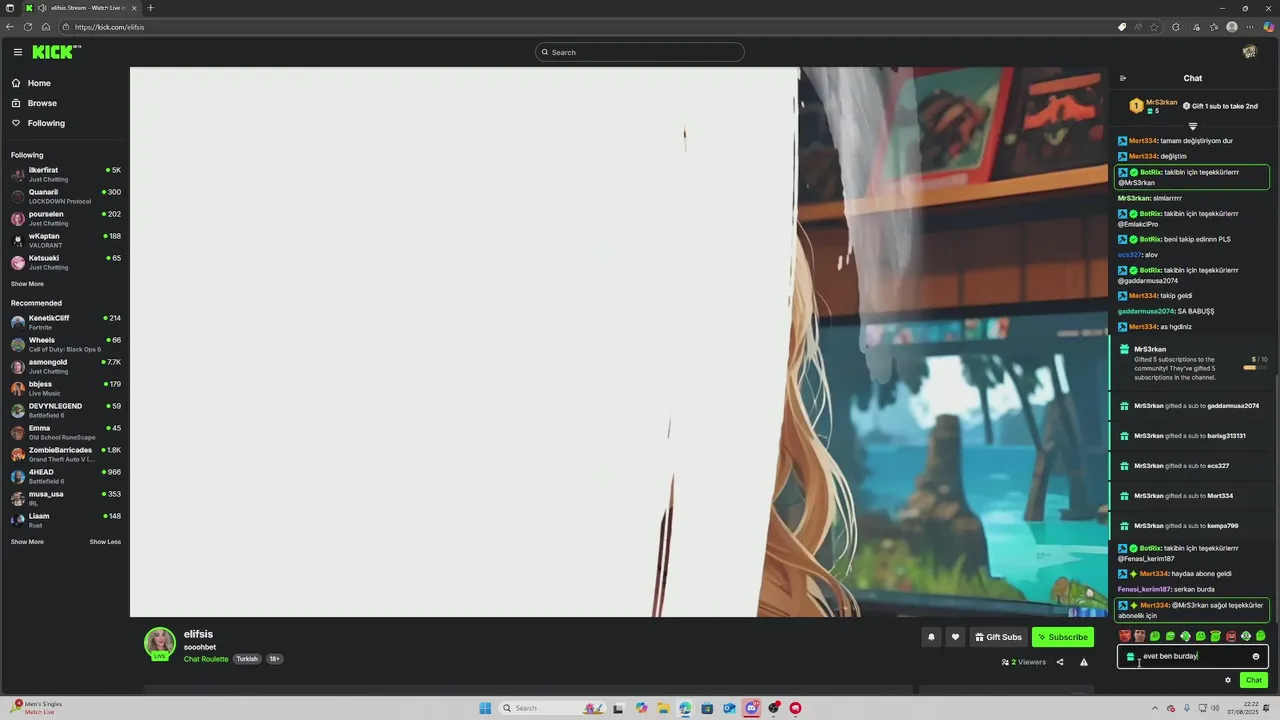
Task: Send message with the Chat button
Action: [1254, 680]
